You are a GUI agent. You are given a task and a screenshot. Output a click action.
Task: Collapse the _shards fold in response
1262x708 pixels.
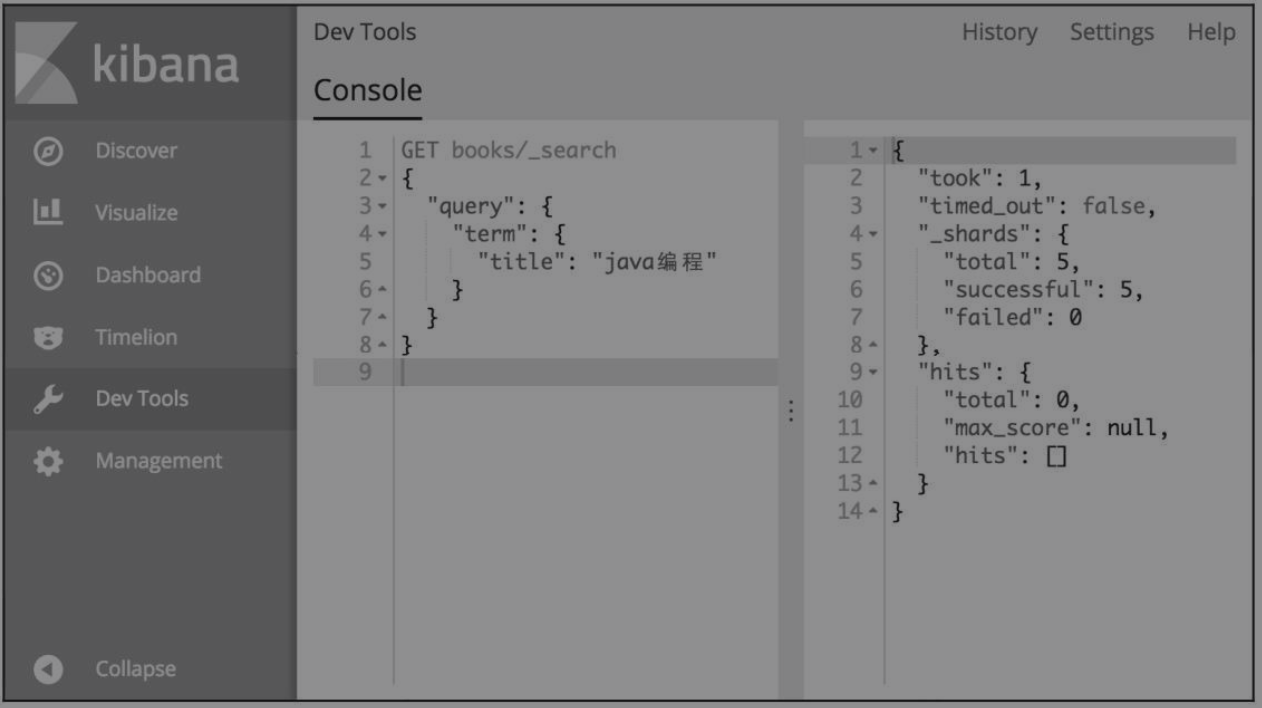click(872, 235)
